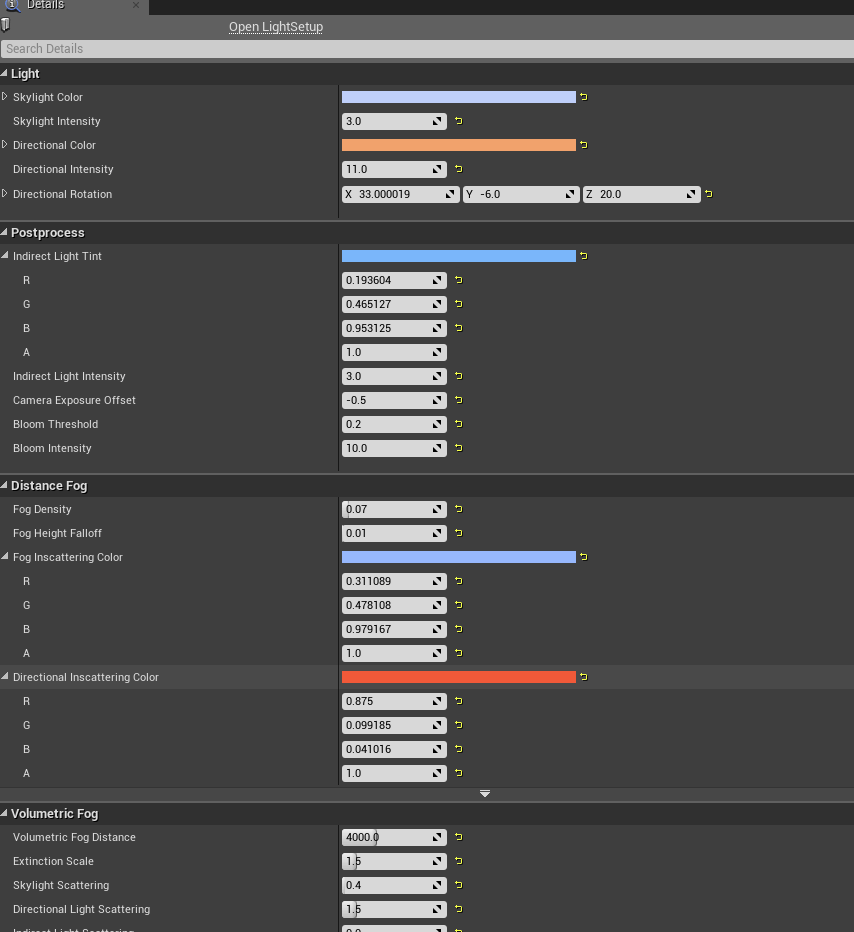Click spinner arrow in Directional Rotation Z field
The image size is (854, 932).
[x=691, y=194]
